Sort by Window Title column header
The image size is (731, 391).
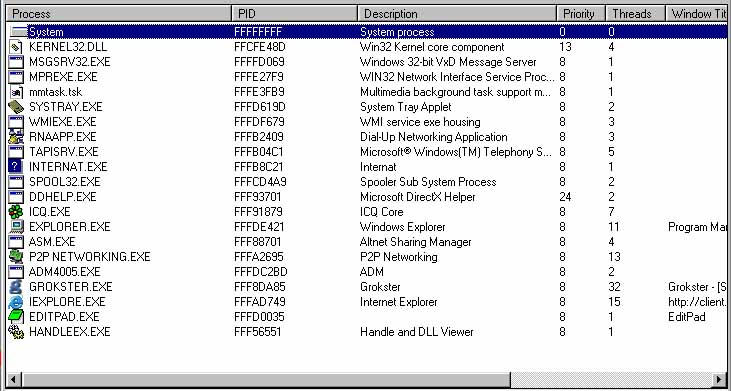[696, 14]
